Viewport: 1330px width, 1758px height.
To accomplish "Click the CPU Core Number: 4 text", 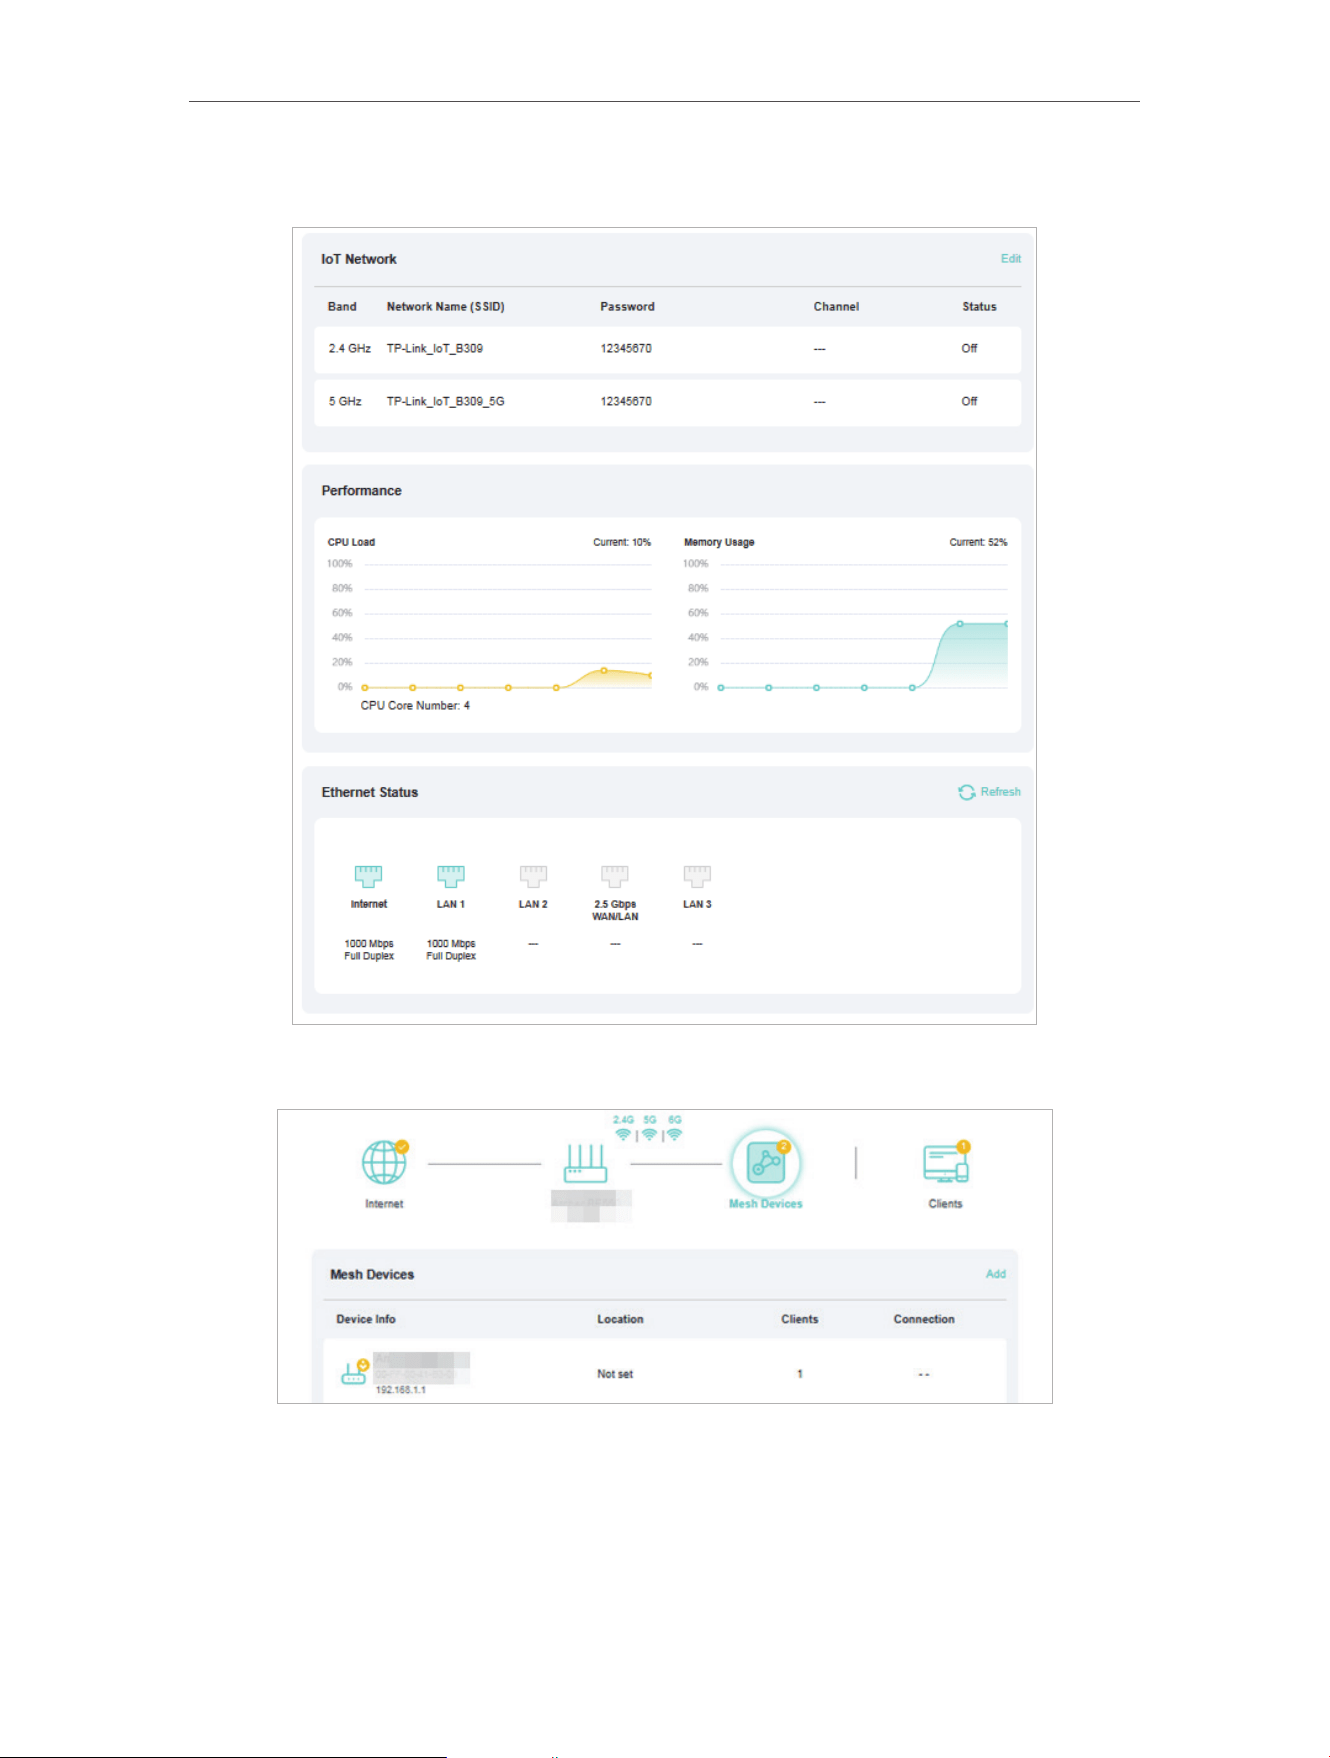I will tap(415, 706).
